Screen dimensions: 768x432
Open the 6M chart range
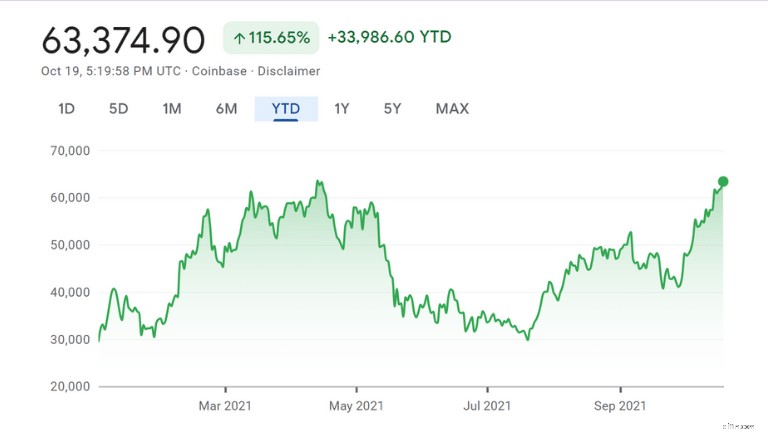[x=226, y=109]
